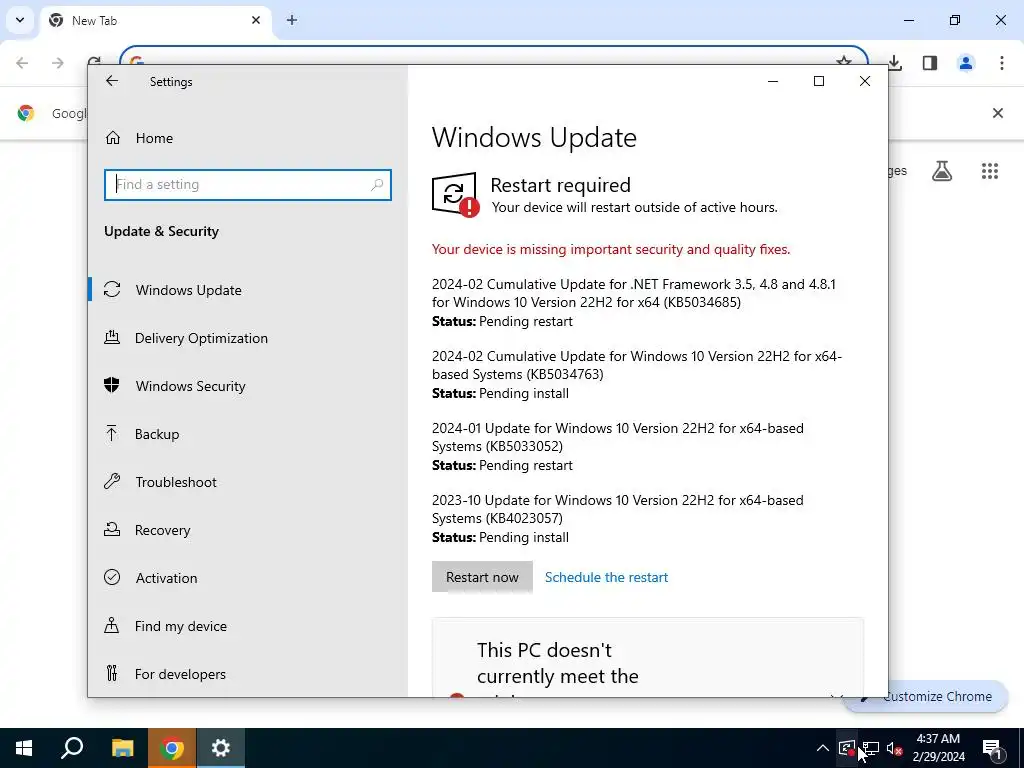Click the For developers tools icon
The width and height of the screenshot is (1024, 768).
(112, 673)
